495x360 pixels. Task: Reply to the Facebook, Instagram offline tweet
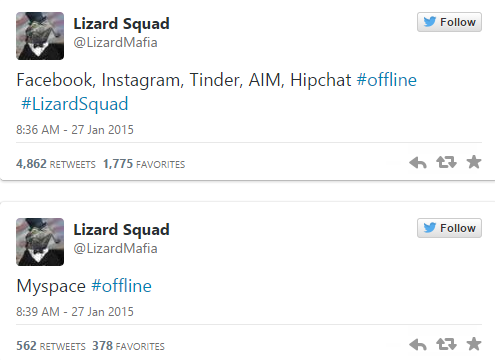point(418,163)
